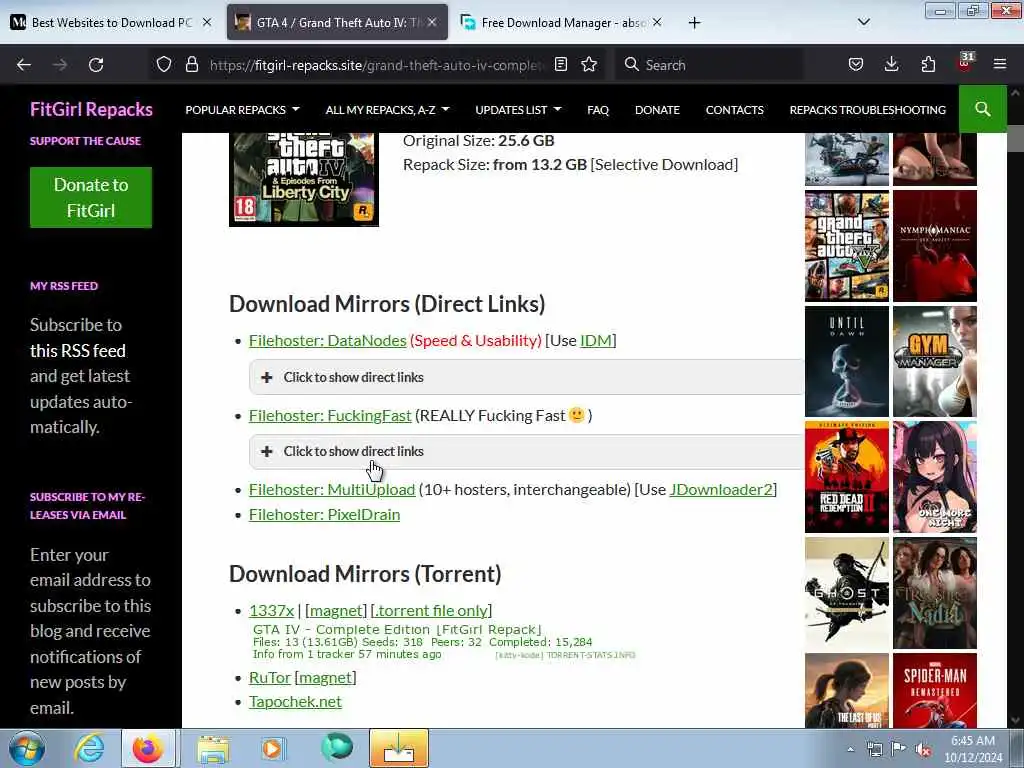Open the Pocket save icon
Viewport: 1024px width, 768px height.
click(x=856, y=65)
